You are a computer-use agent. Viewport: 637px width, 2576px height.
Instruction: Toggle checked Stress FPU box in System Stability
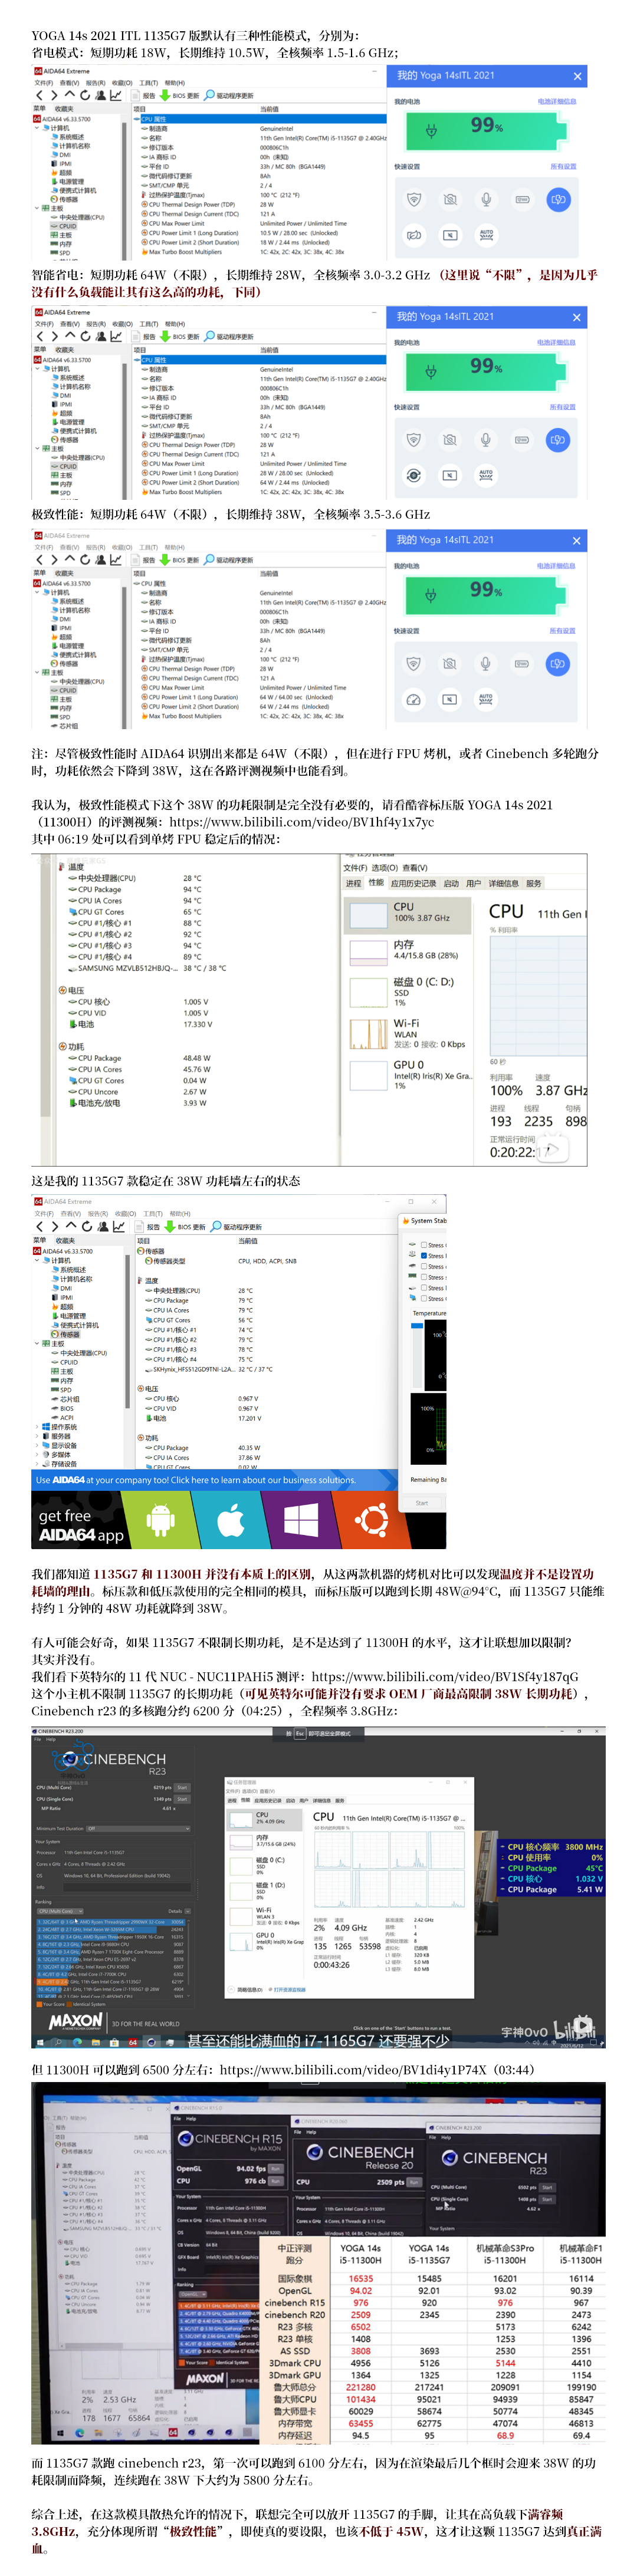[x=423, y=1256]
